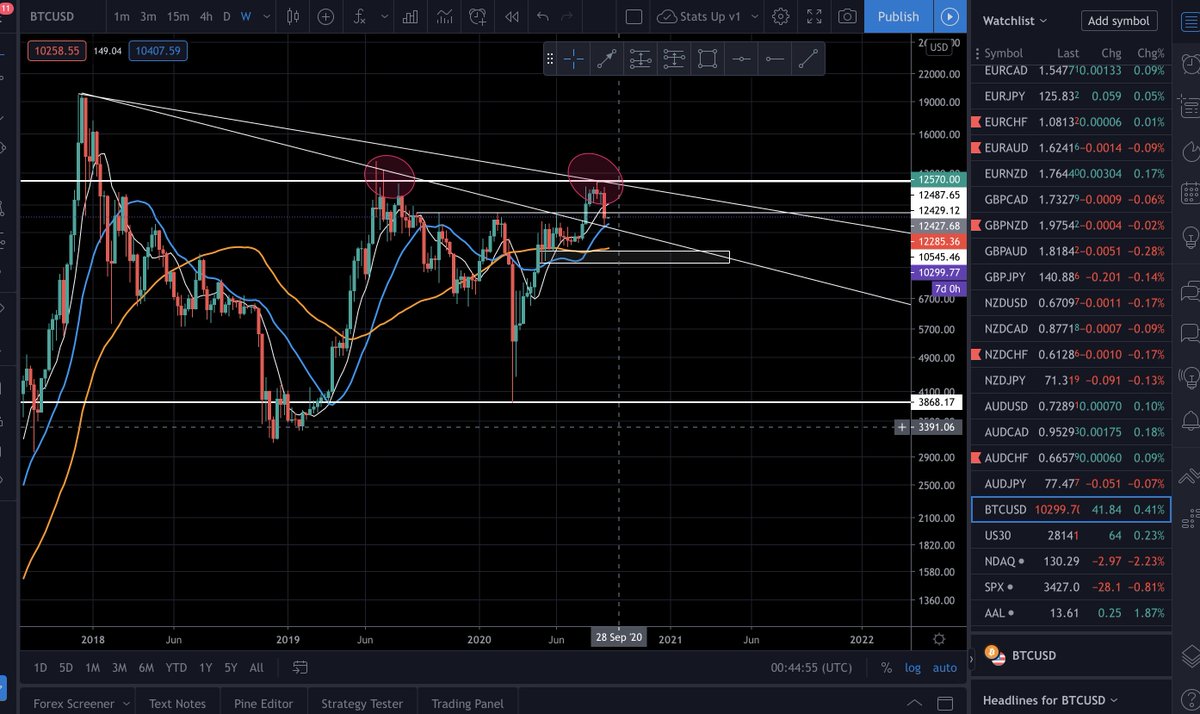Open the ideas lightbulb sidebar icon
This screenshot has height=714, width=1200.
point(1189,237)
